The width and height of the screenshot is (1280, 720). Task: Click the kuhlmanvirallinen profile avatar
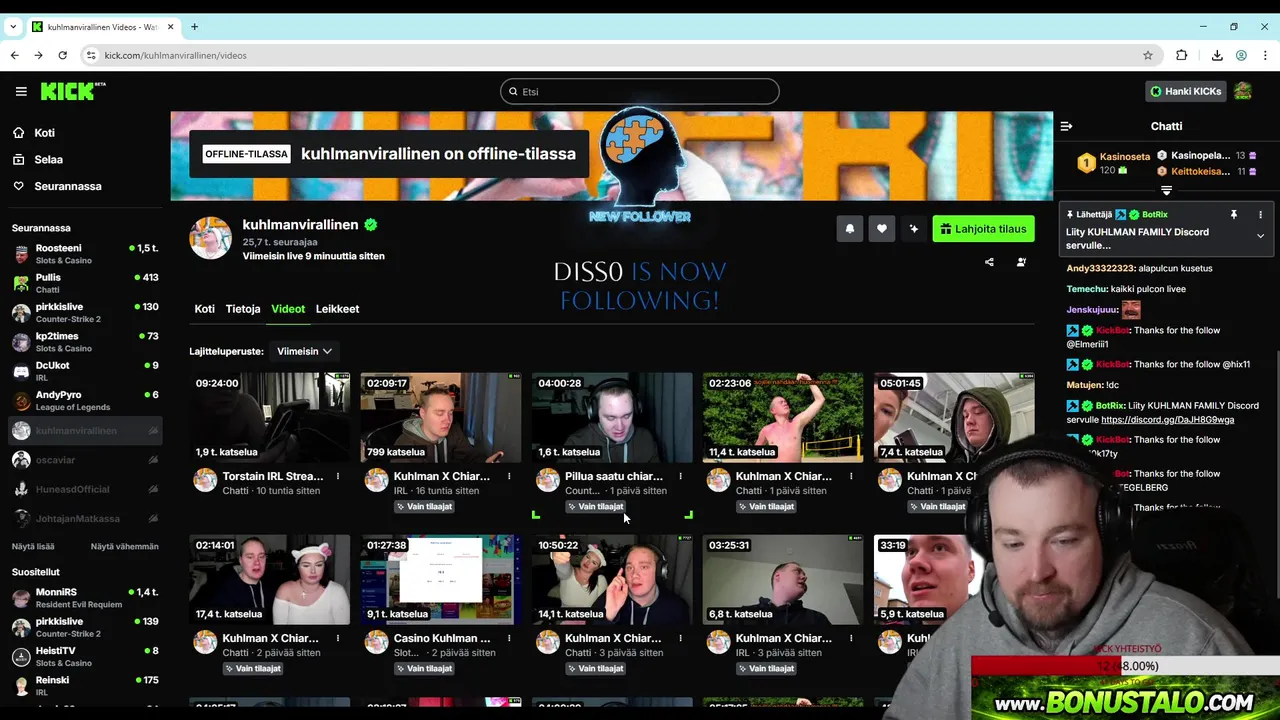[211, 238]
